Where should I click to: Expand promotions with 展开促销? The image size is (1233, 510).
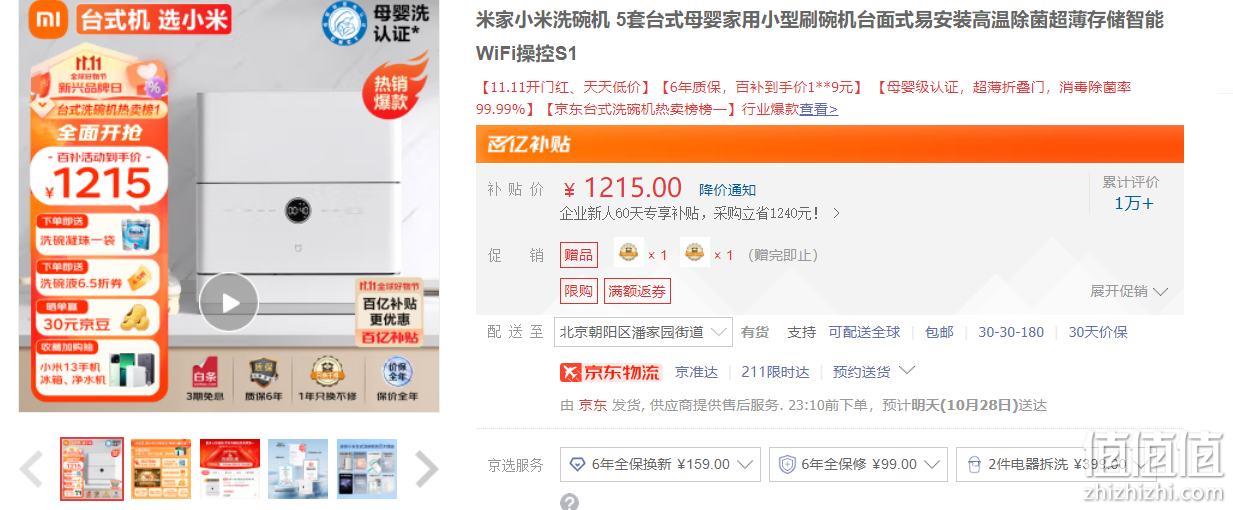coord(1129,291)
